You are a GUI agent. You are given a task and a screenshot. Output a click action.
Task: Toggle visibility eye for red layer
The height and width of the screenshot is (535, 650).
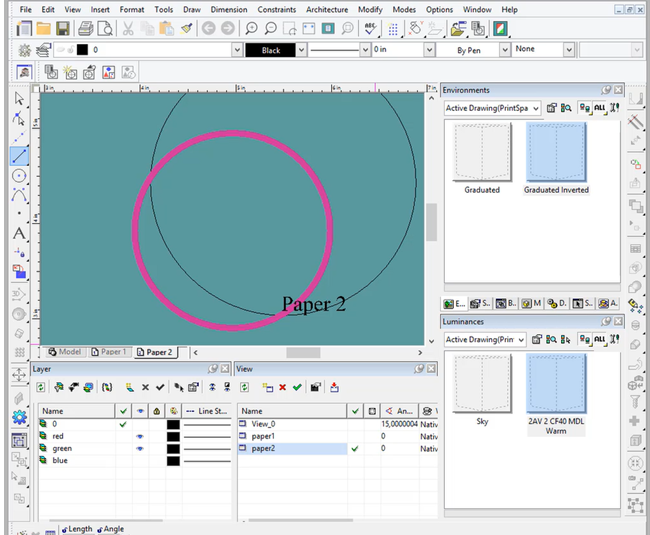point(140,436)
